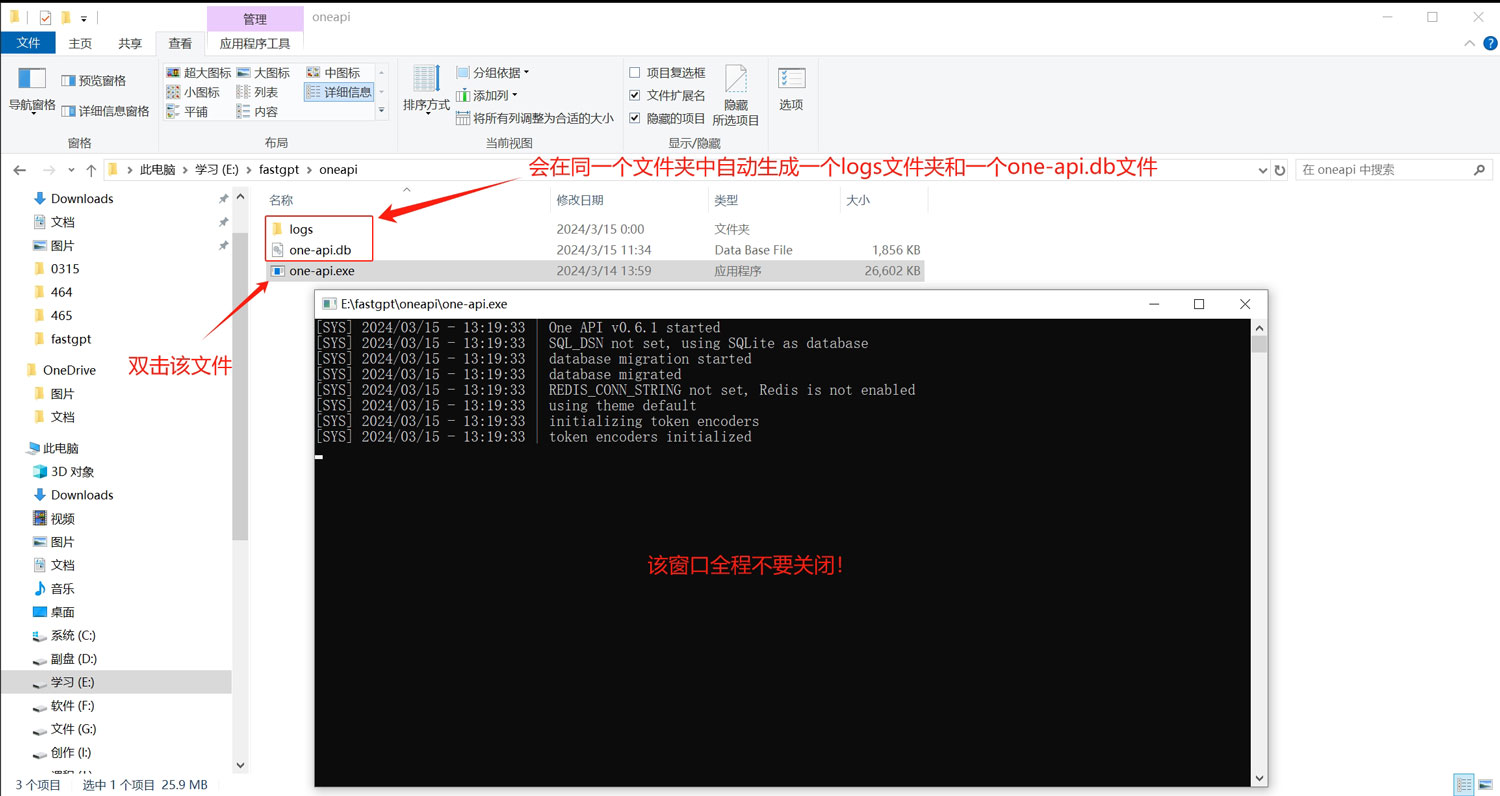Open the Share ribbon tab
This screenshot has height=796, width=1500.
click(130, 44)
